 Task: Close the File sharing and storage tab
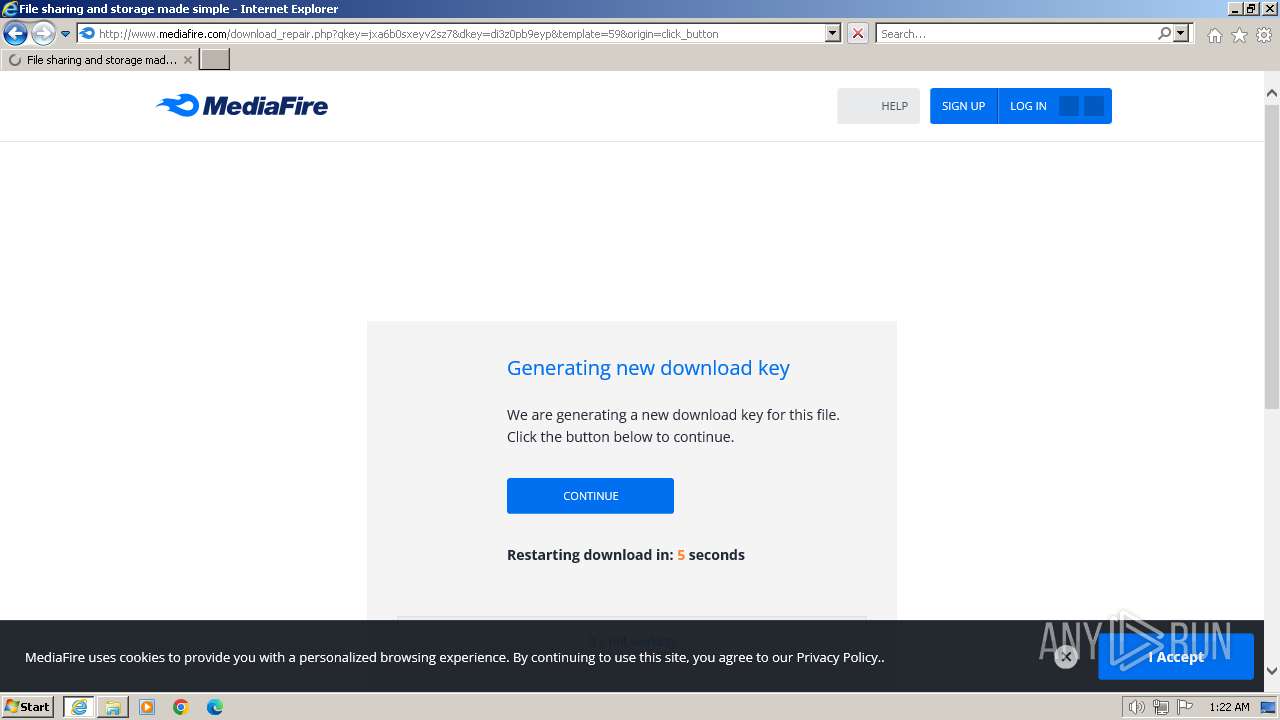188,60
